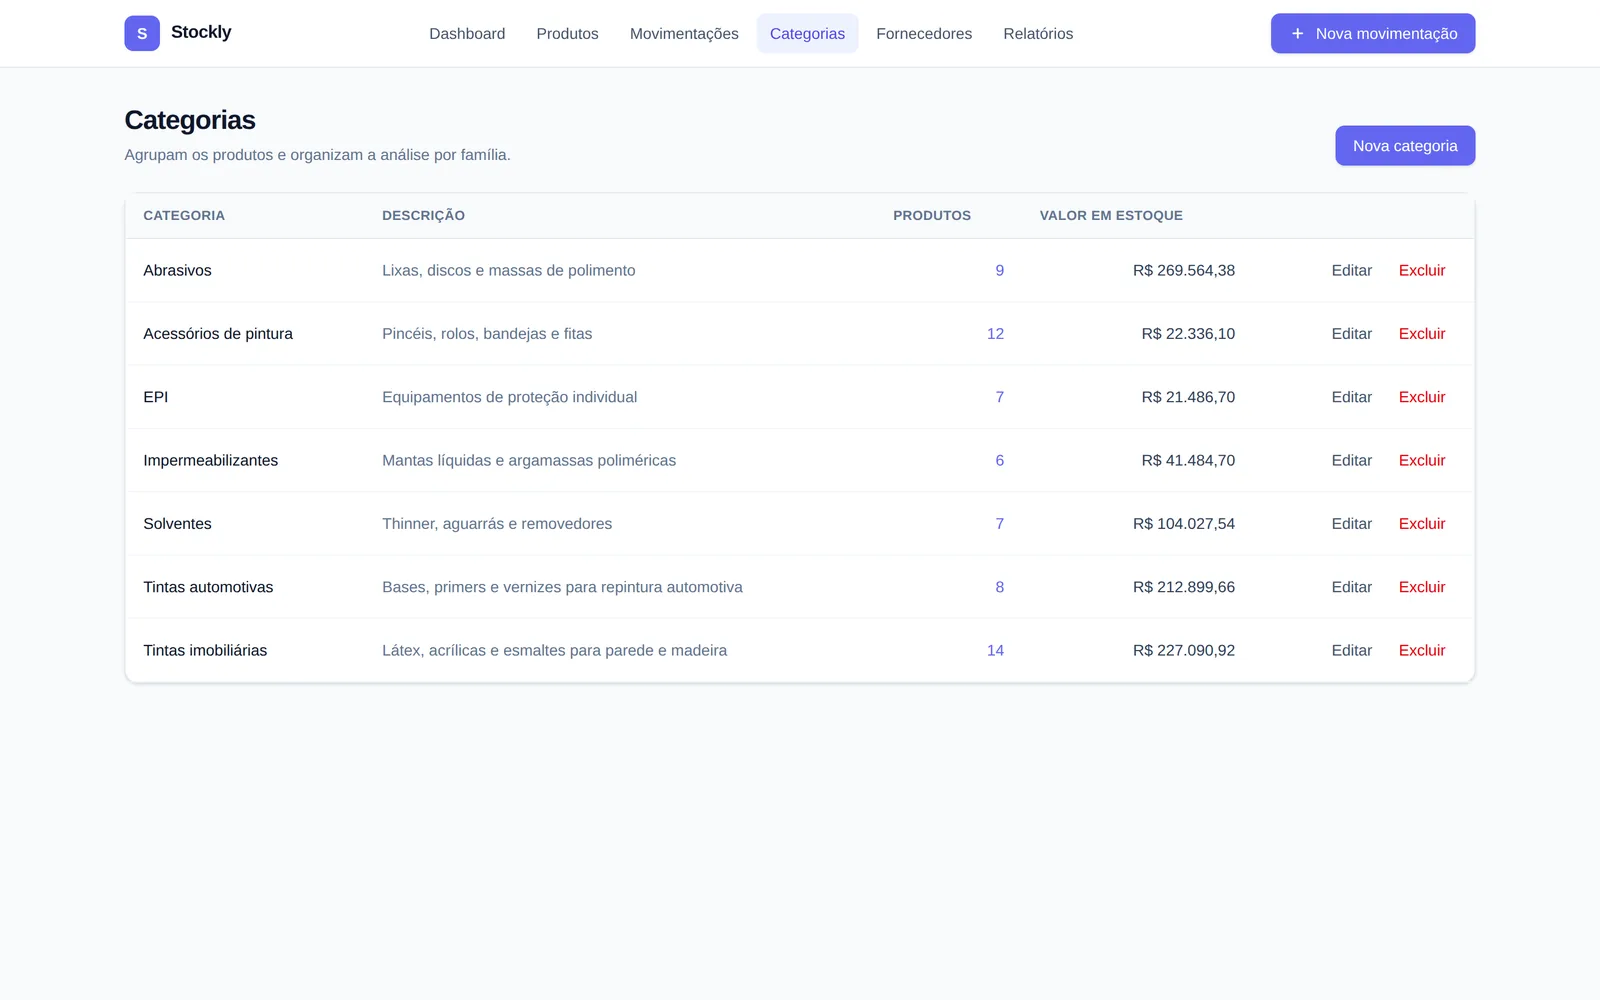Delete Tintas imobiliárias category
Image resolution: width=1600 pixels, height=1000 pixels.
click(x=1421, y=650)
